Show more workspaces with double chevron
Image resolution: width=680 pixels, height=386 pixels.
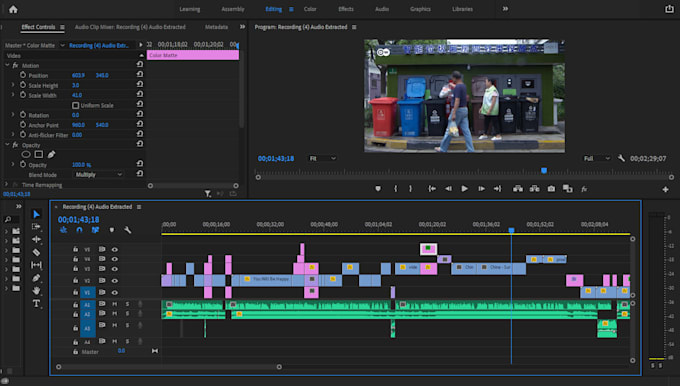(x=505, y=9)
